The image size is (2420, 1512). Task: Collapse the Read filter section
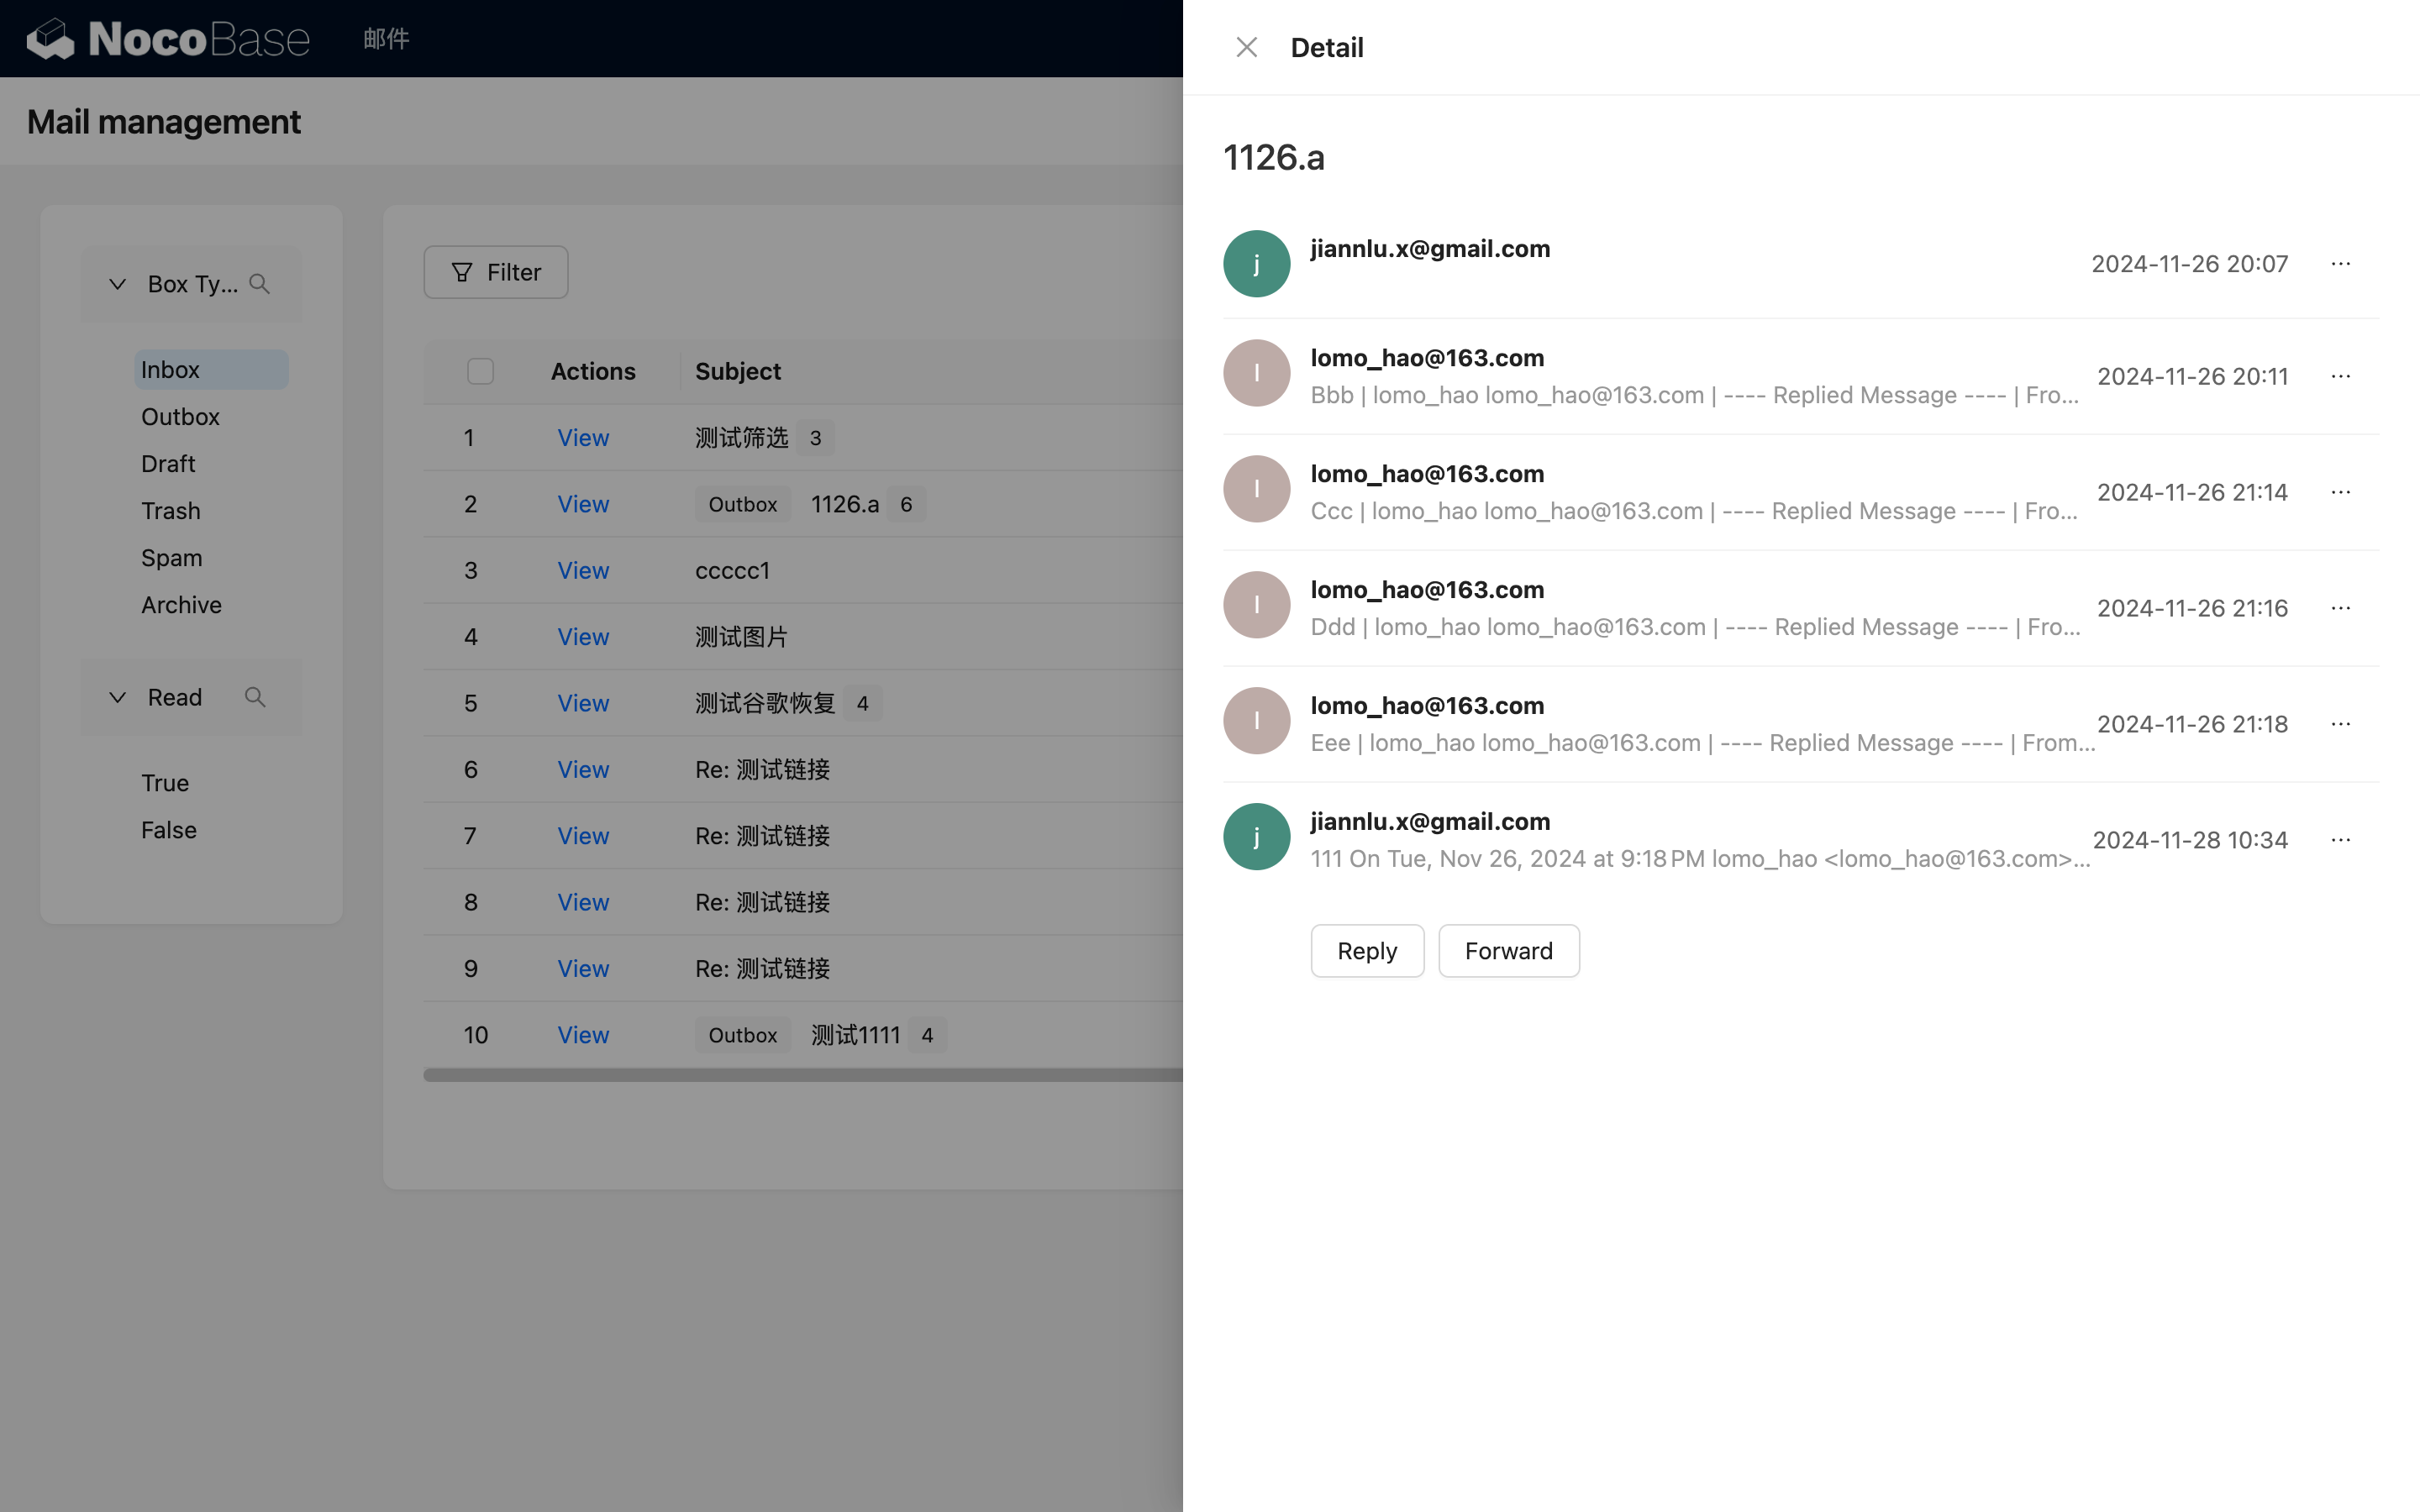(x=117, y=697)
